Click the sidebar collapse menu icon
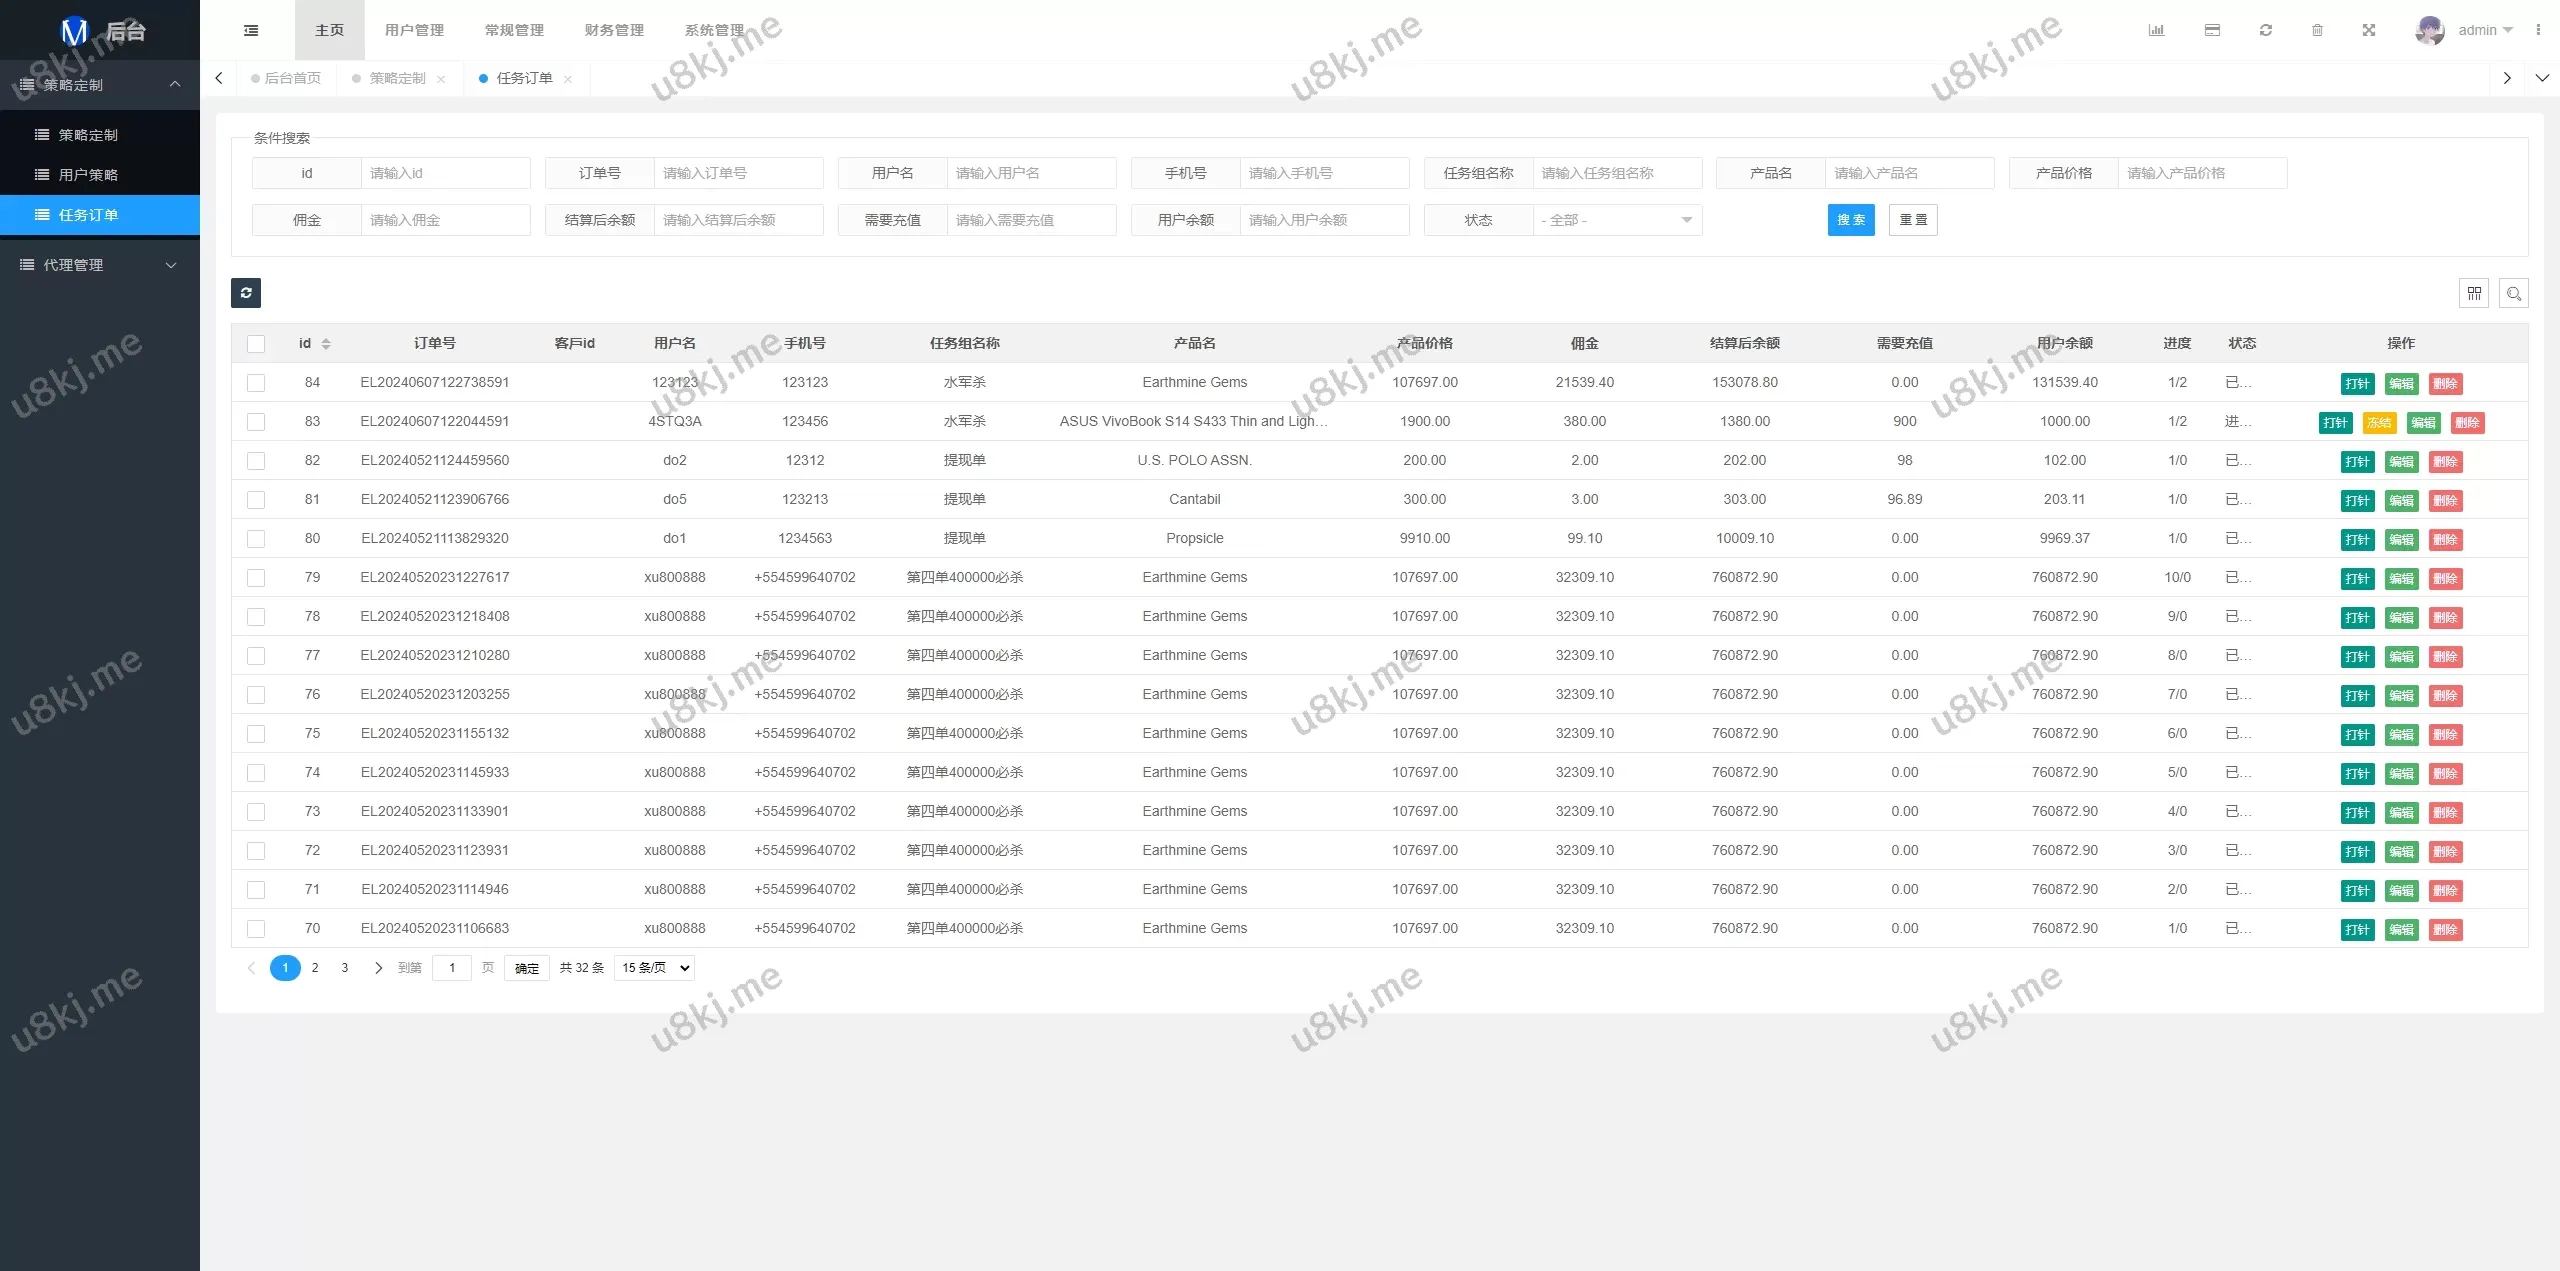The width and height of the screenshot is (2560, 1271). (x=251, y=30)
